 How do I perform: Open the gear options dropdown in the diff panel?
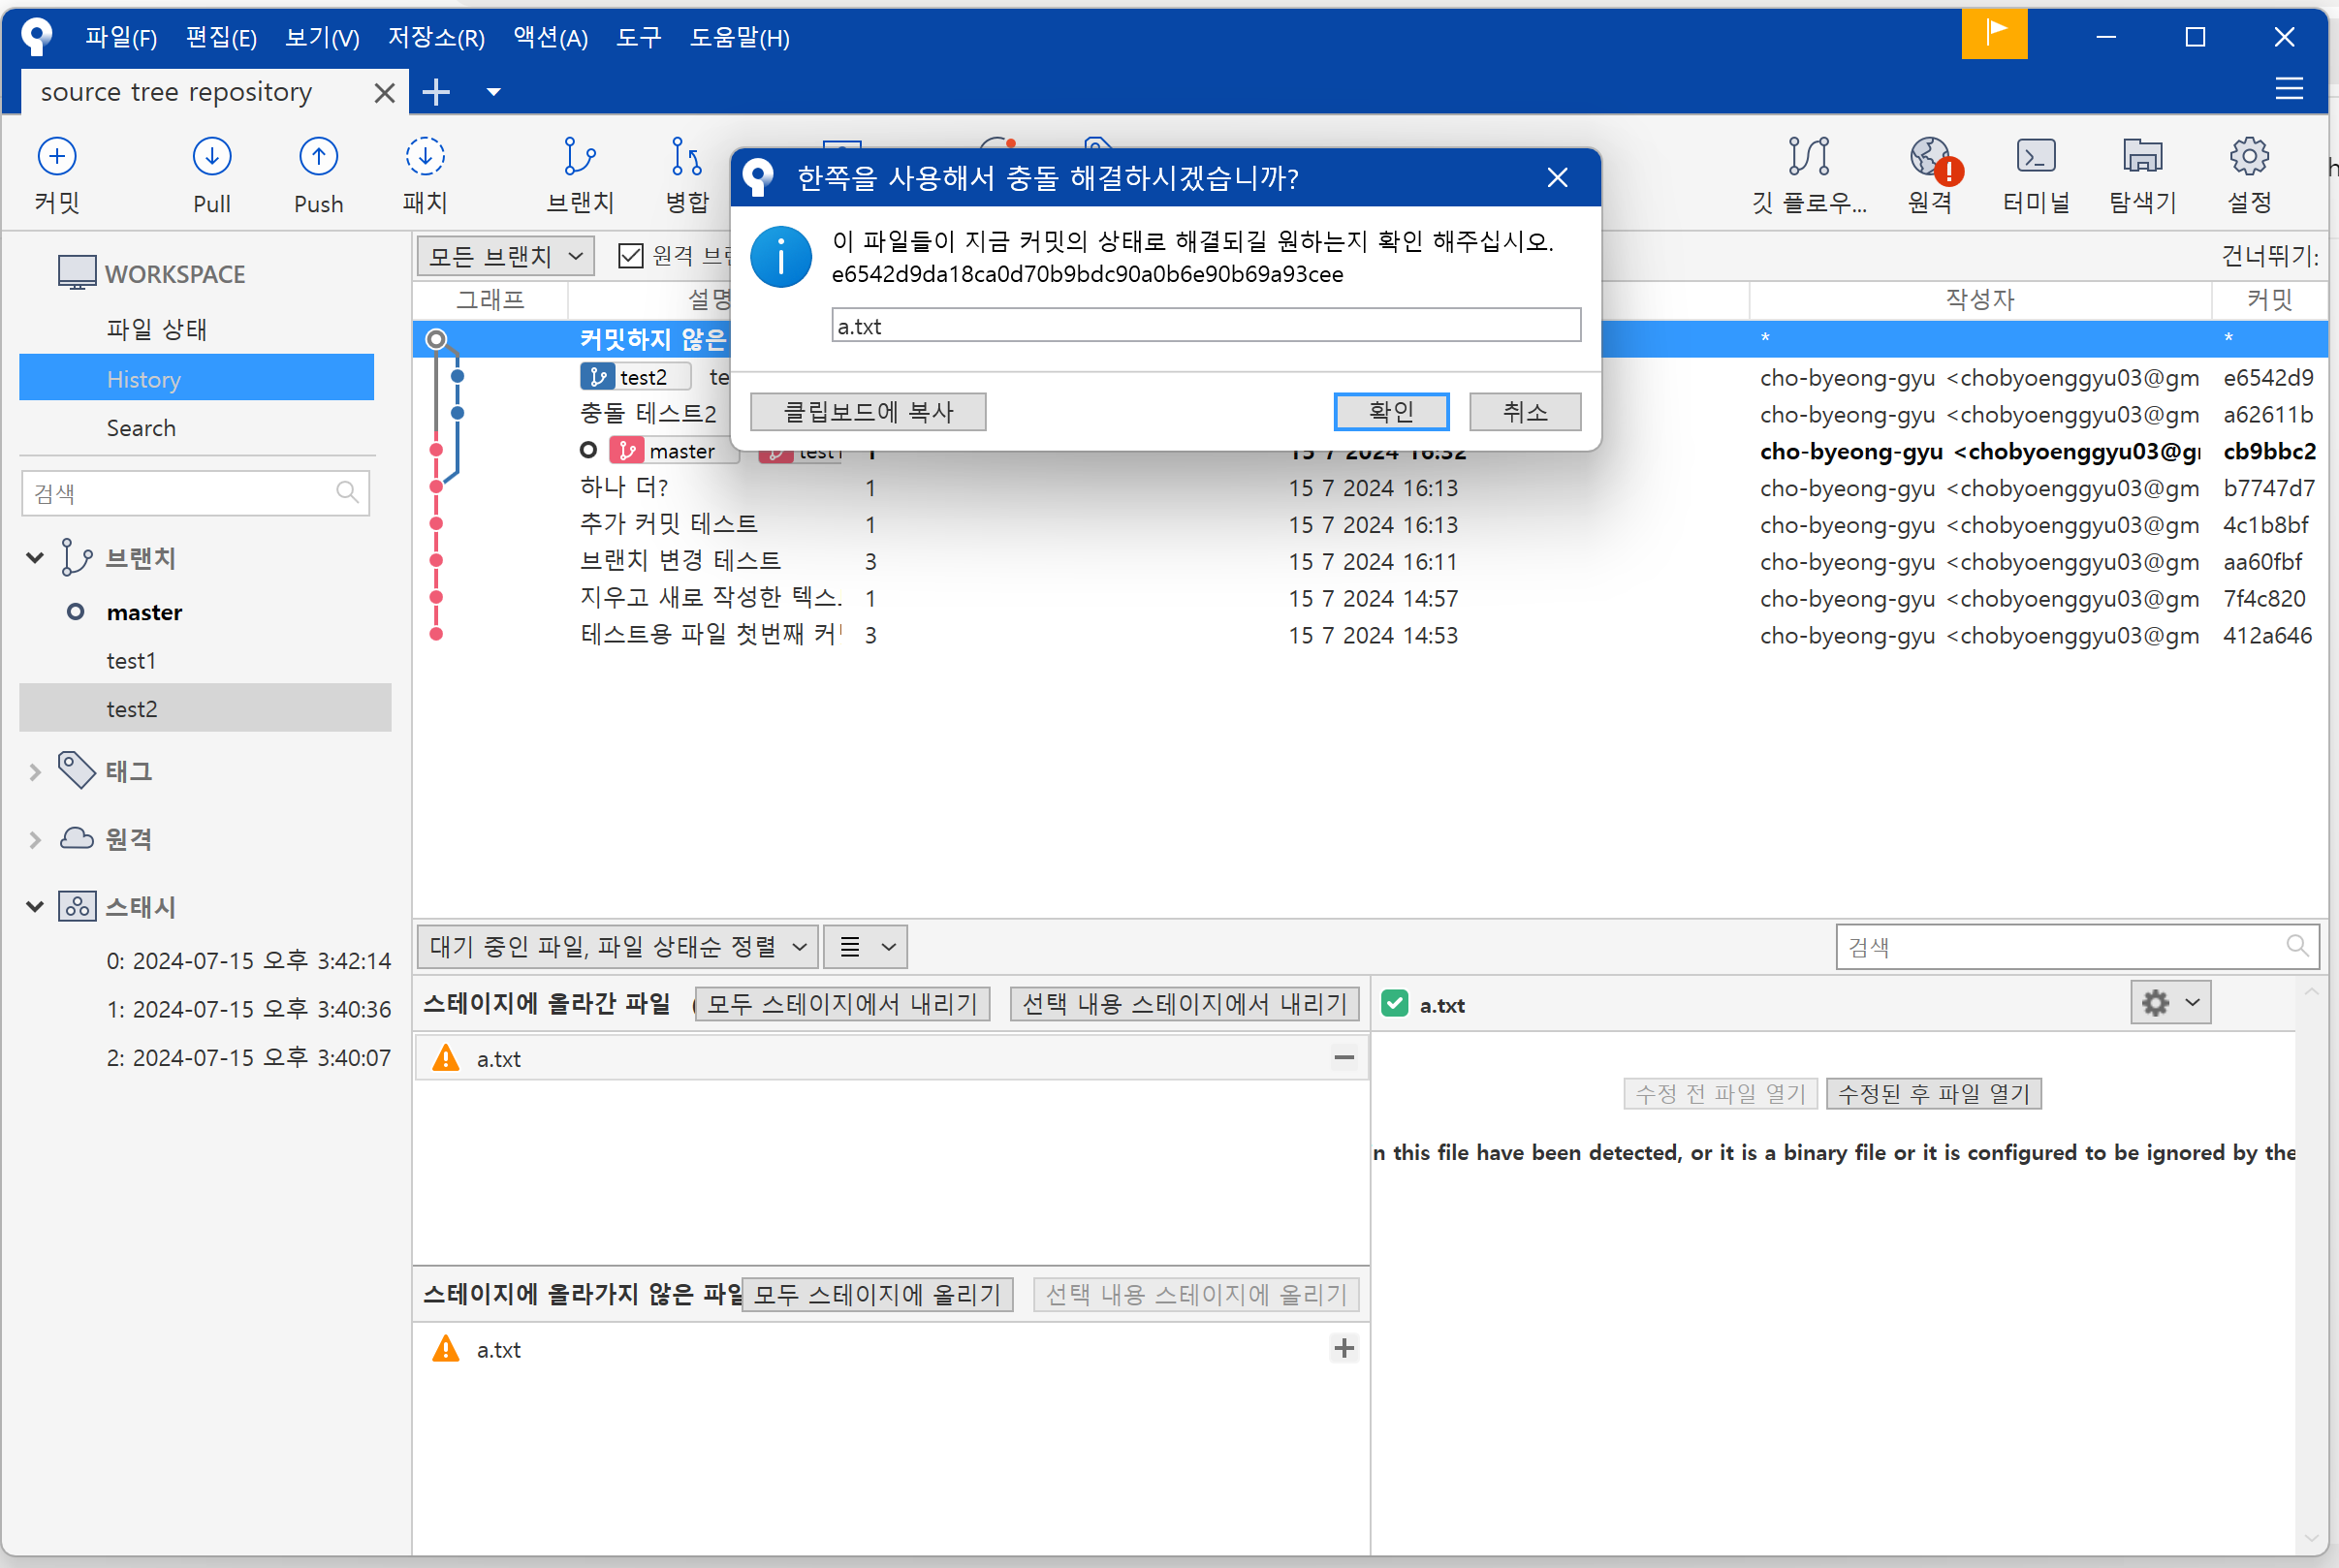[2171, 1002]
